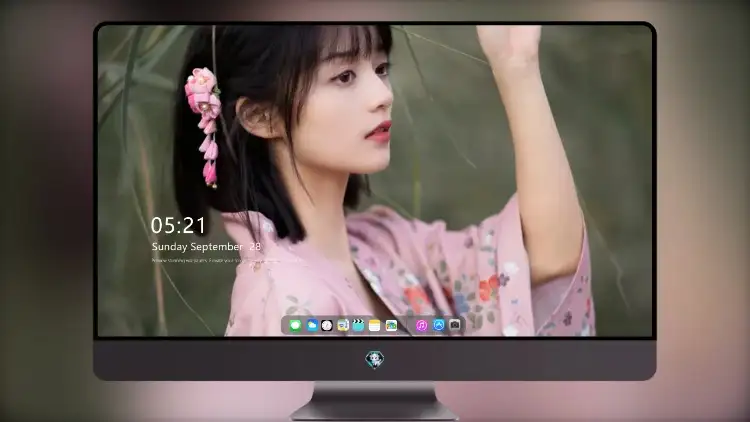Image resolution: width=750 pixels, height=422 pixels.
Task: Open the yellow-blue icon right of Clock
Action: [x=342, y=326]
